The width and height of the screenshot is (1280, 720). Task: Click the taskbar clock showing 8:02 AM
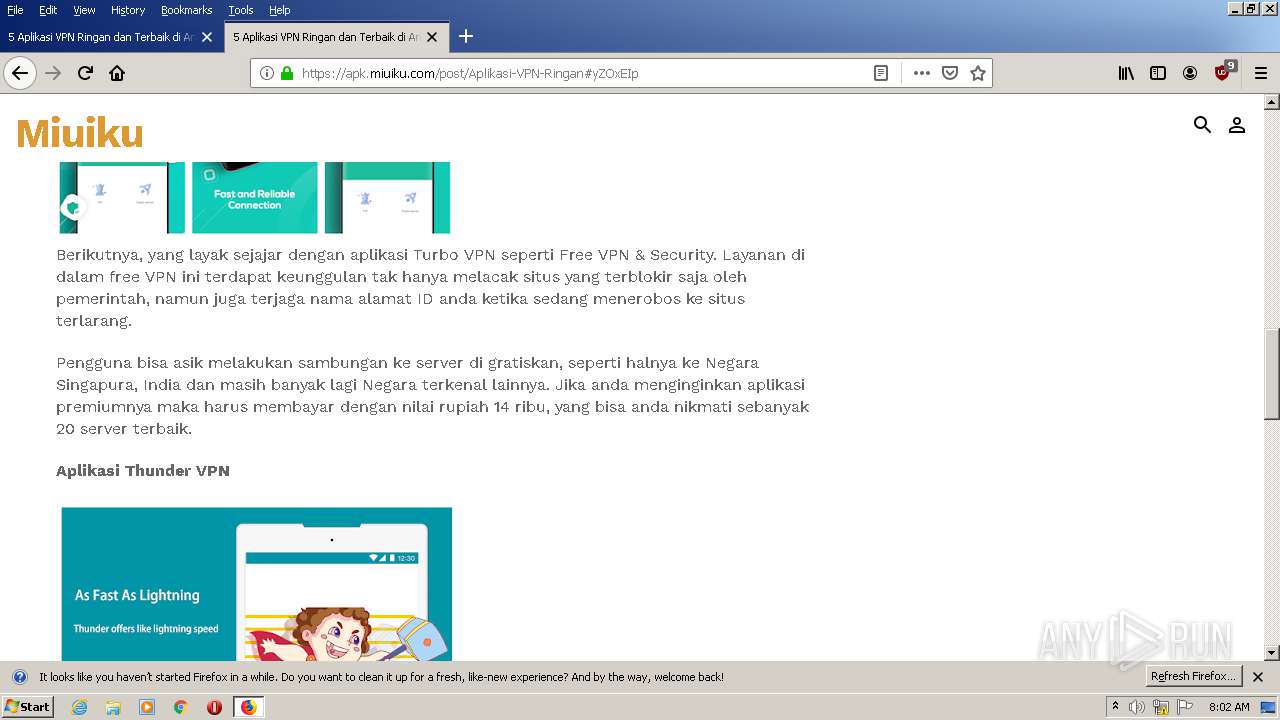tap(1229, 707)
